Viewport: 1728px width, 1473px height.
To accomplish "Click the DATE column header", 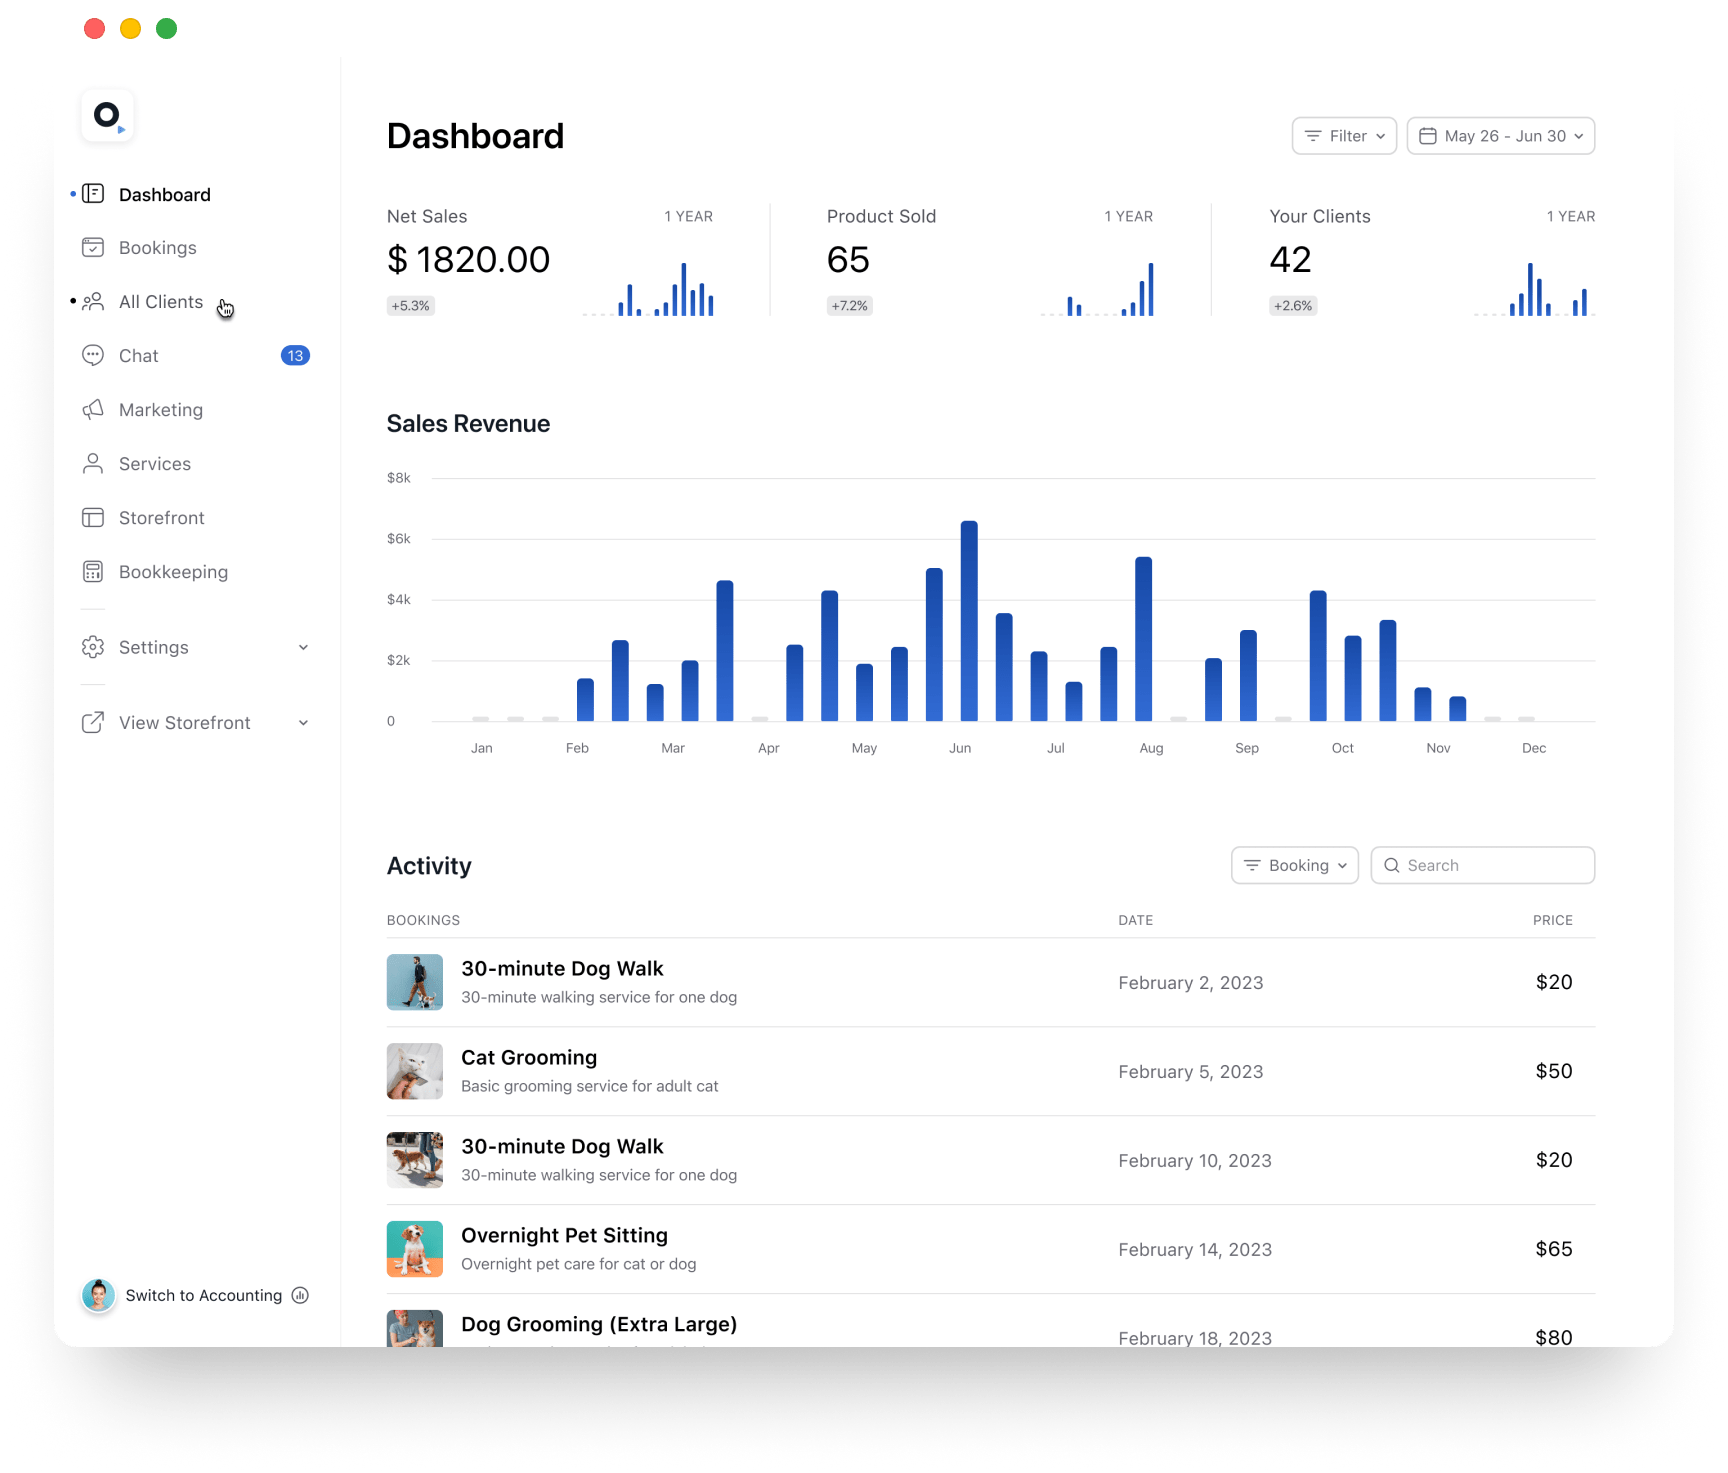I will [x=1135, y=920].
